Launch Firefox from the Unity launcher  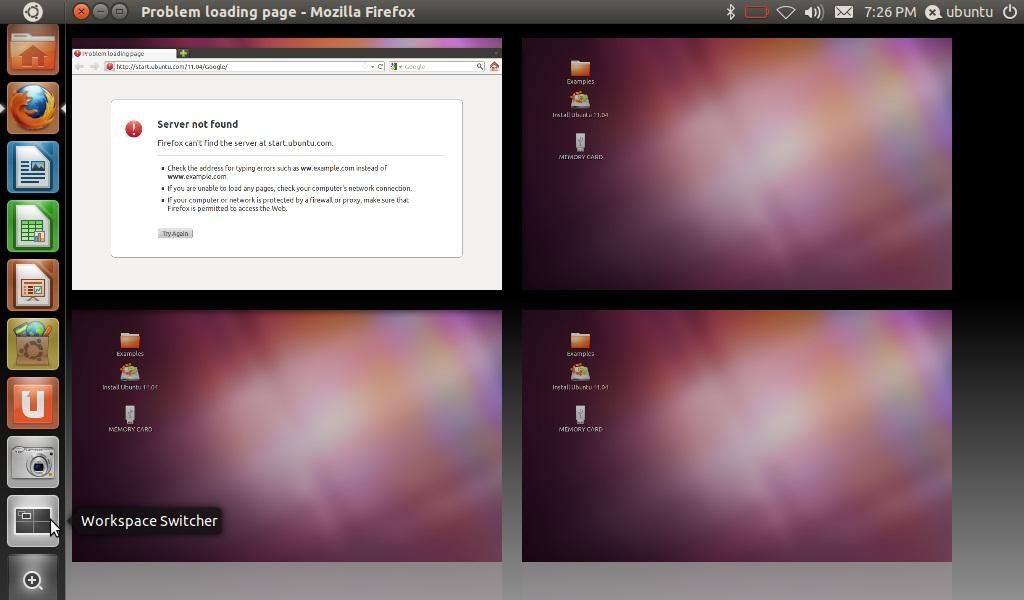pos(33,108)
